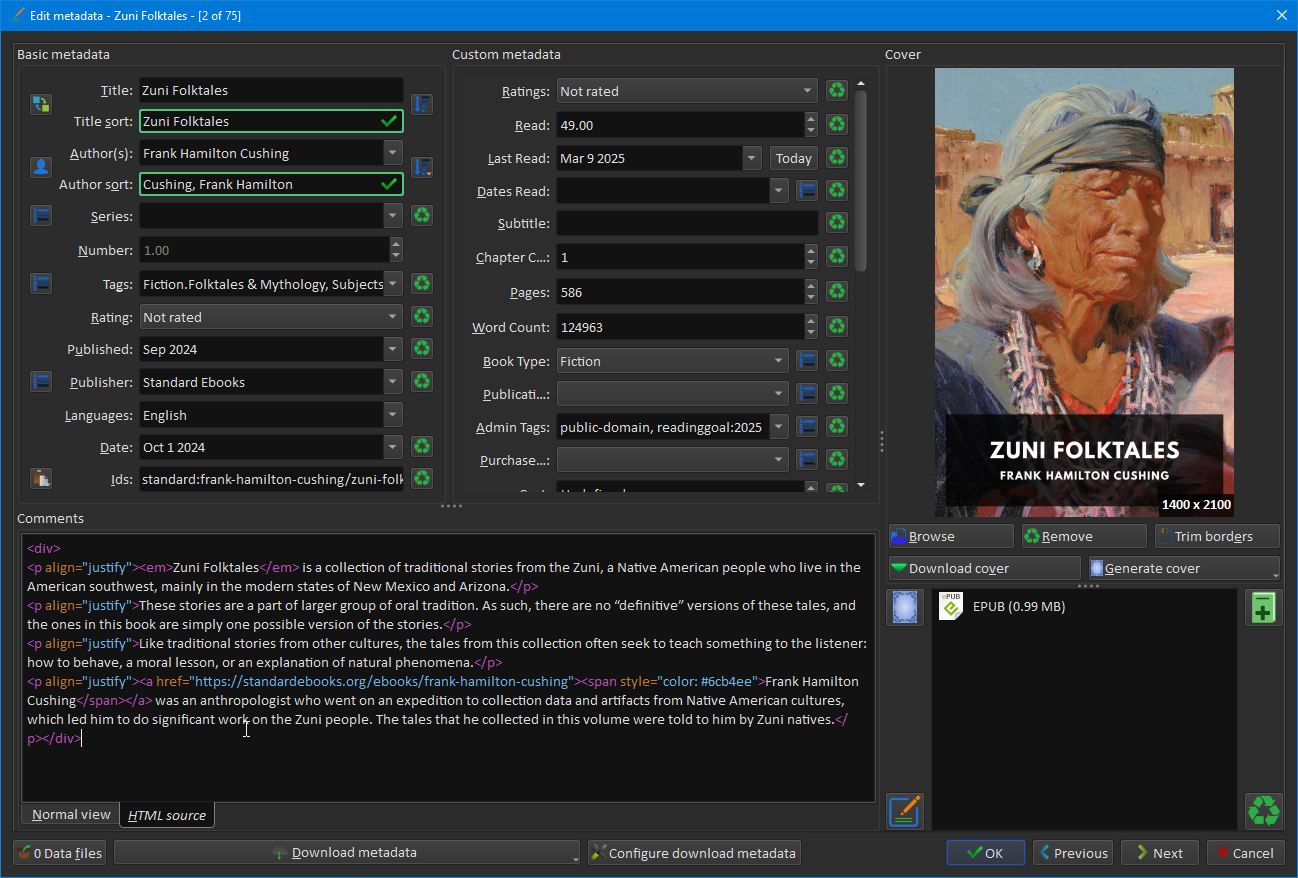
Task: Clear the Series field
Action: click(x=422, y=216)
